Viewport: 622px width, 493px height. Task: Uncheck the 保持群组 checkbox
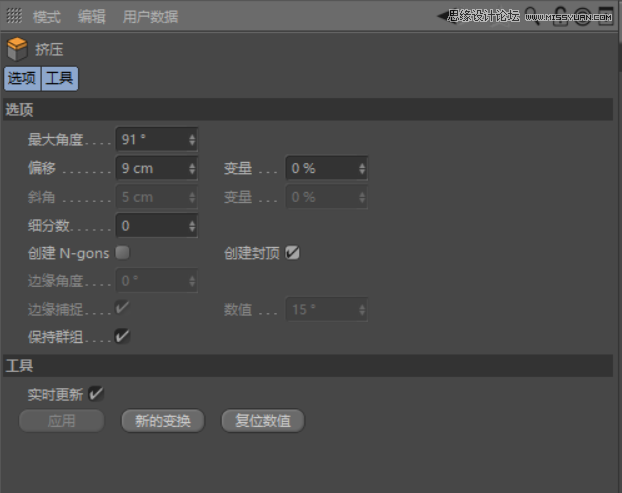click(122, 336)
